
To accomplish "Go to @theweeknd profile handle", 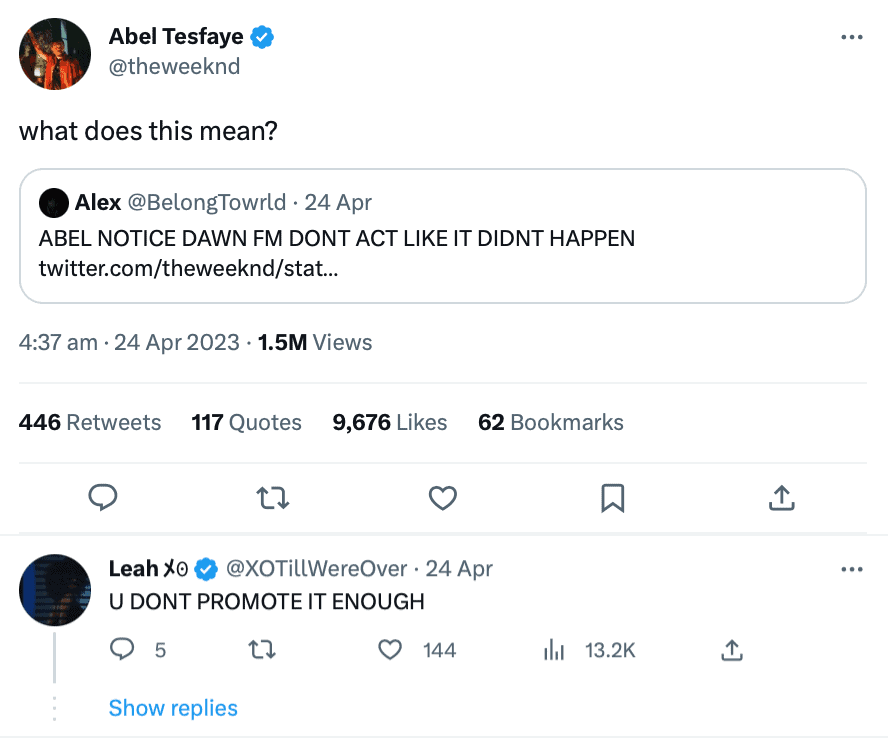I will click(174, 67).
